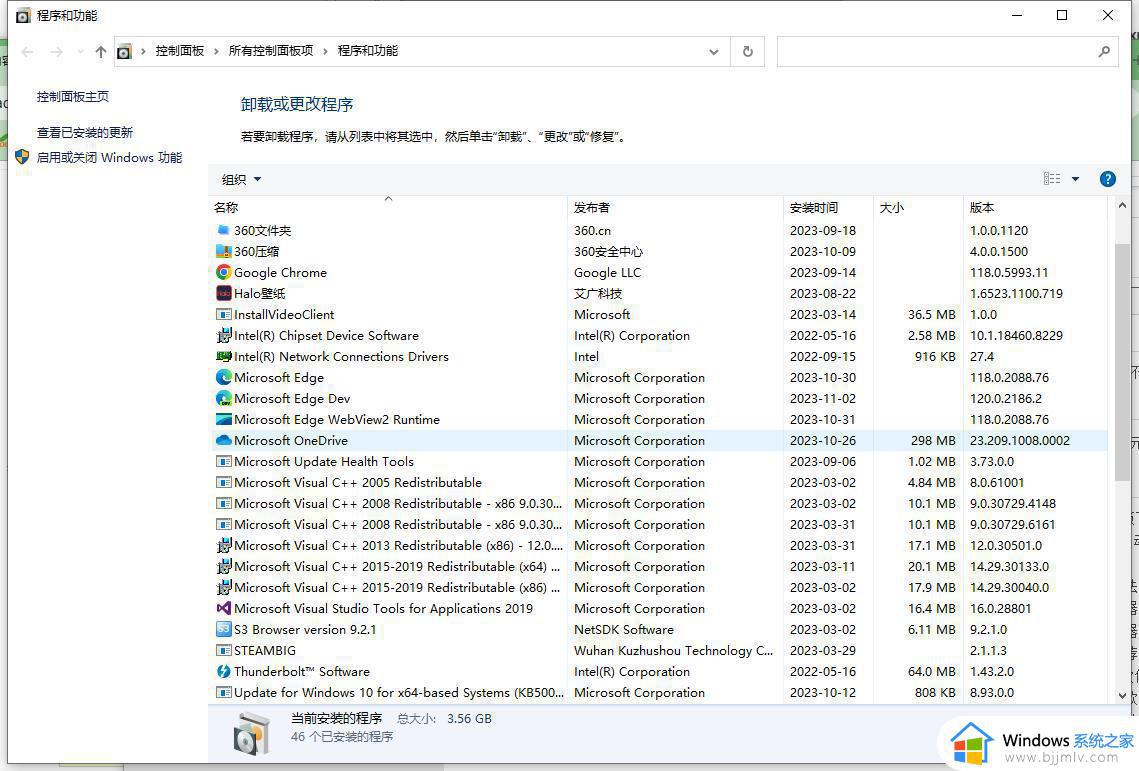The width and height of the screenshot is (1139, 771).
Task: Click the Microsoft Edge Dev icon
Action: 224,399
